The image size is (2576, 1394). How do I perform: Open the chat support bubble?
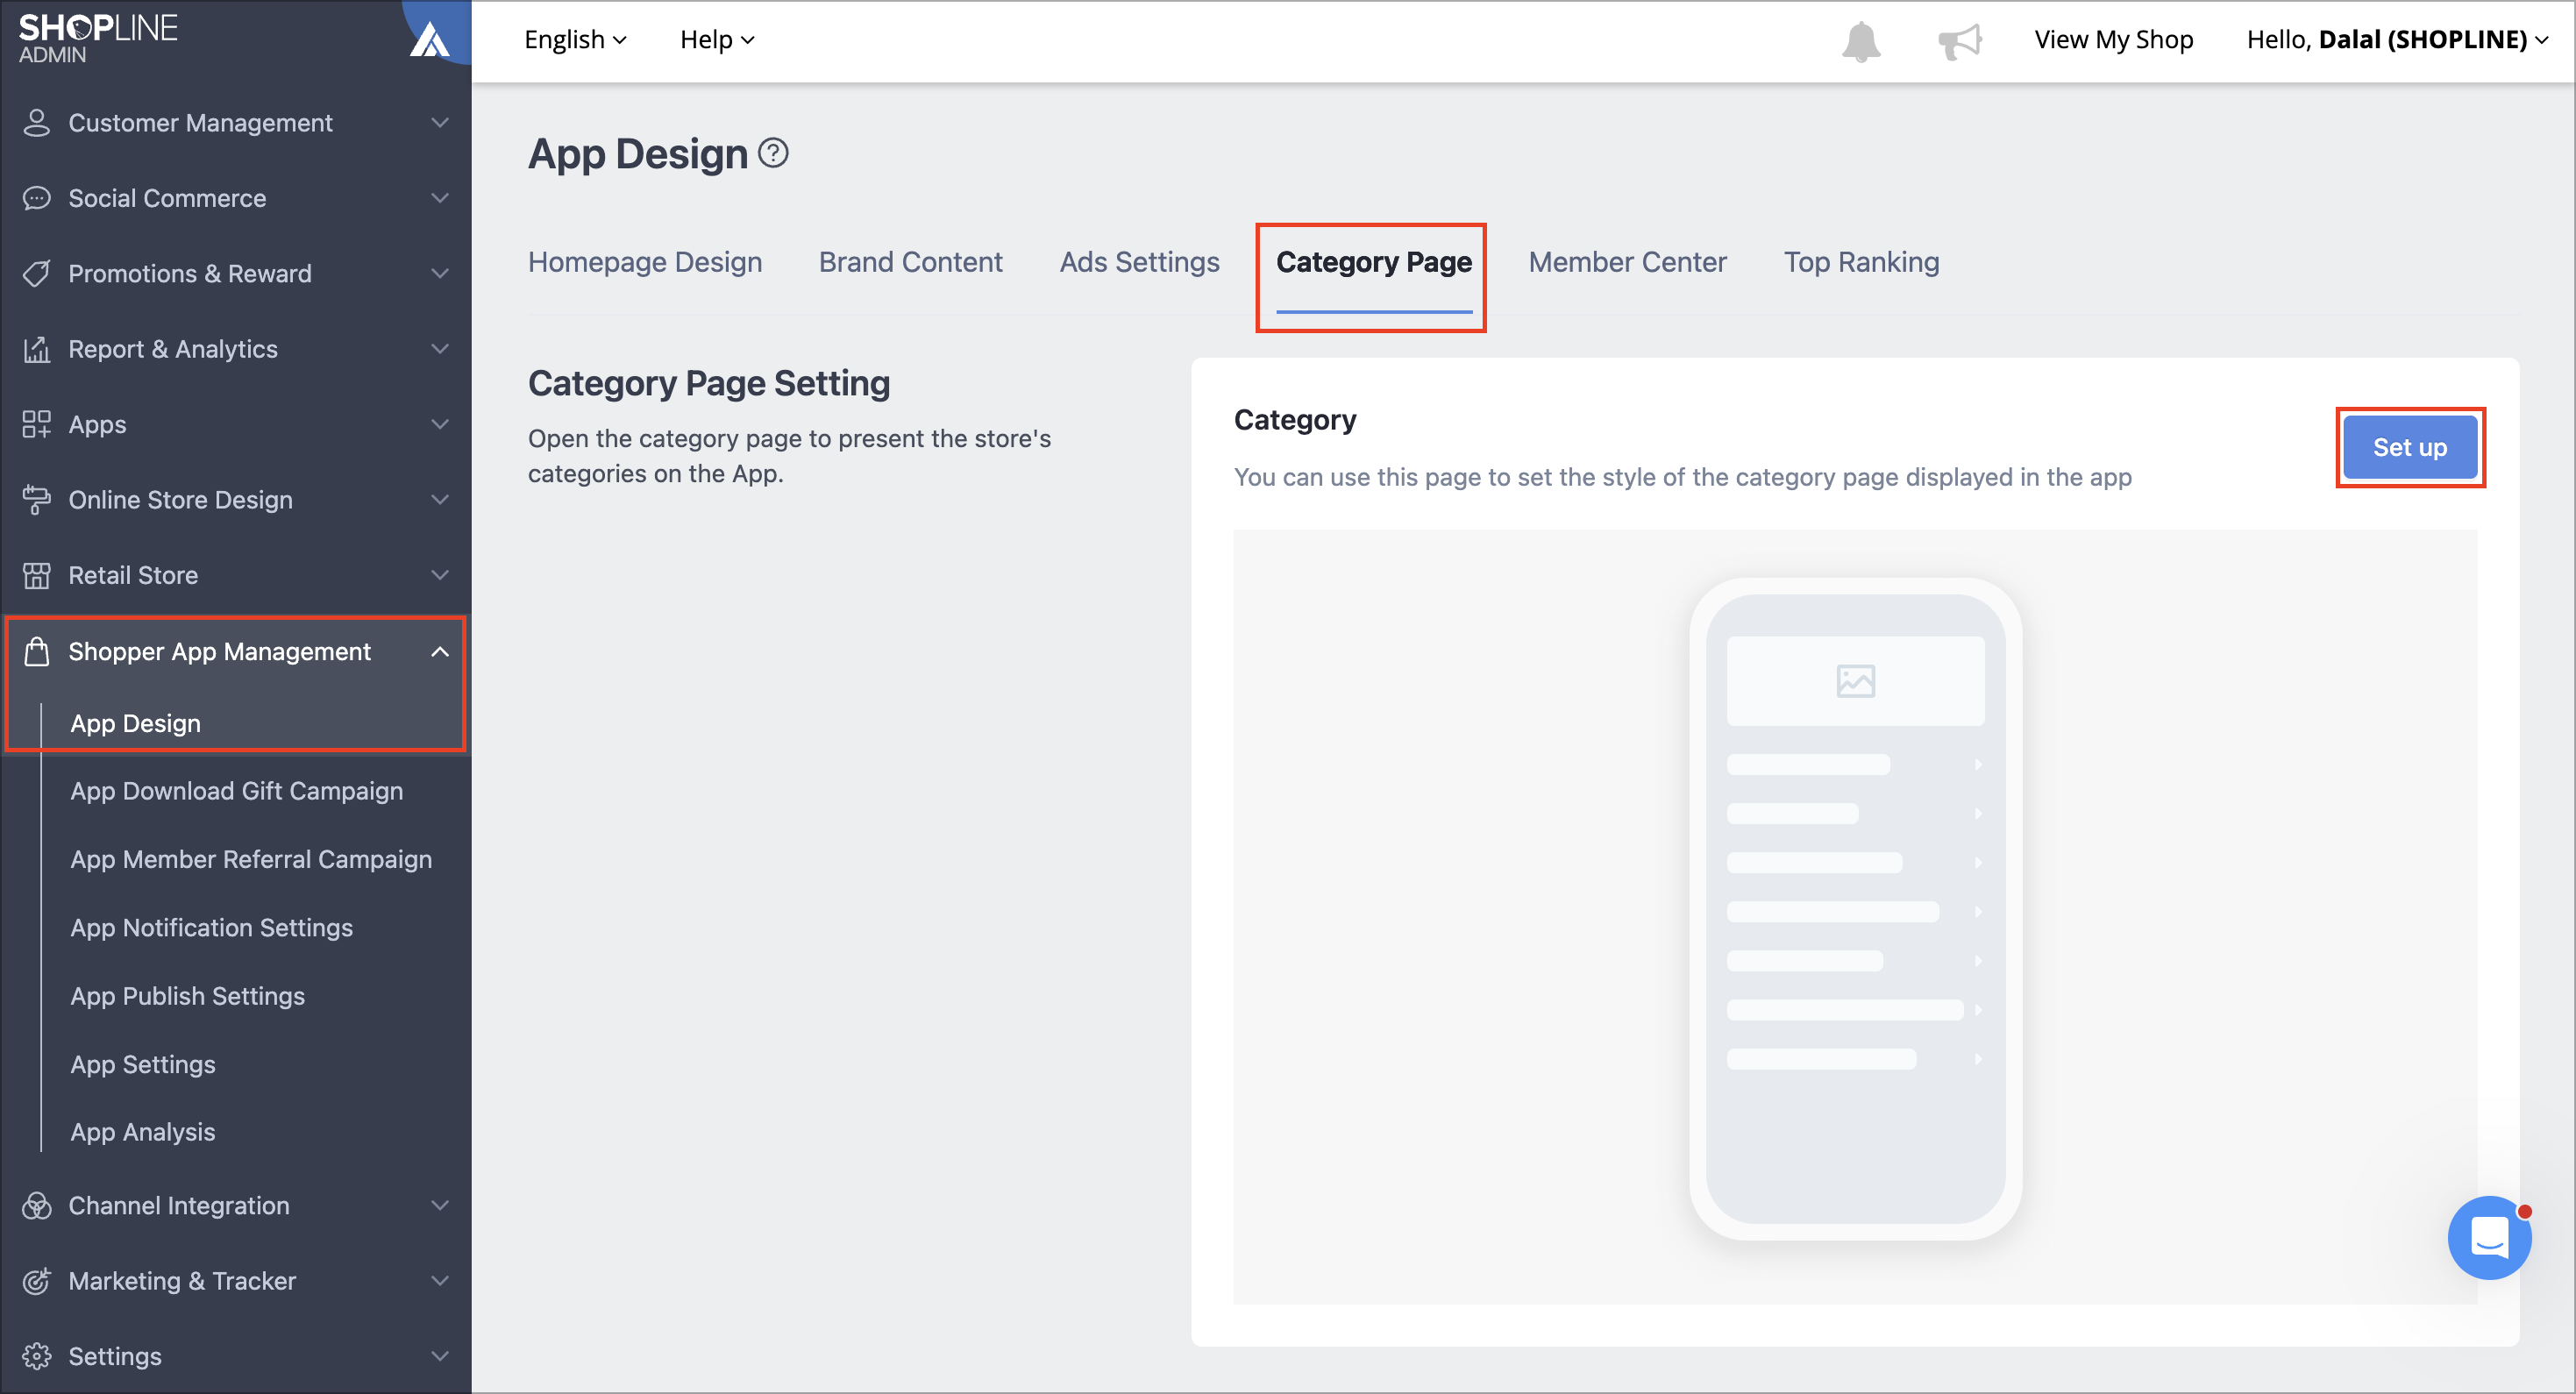tap(2489, 1237)
